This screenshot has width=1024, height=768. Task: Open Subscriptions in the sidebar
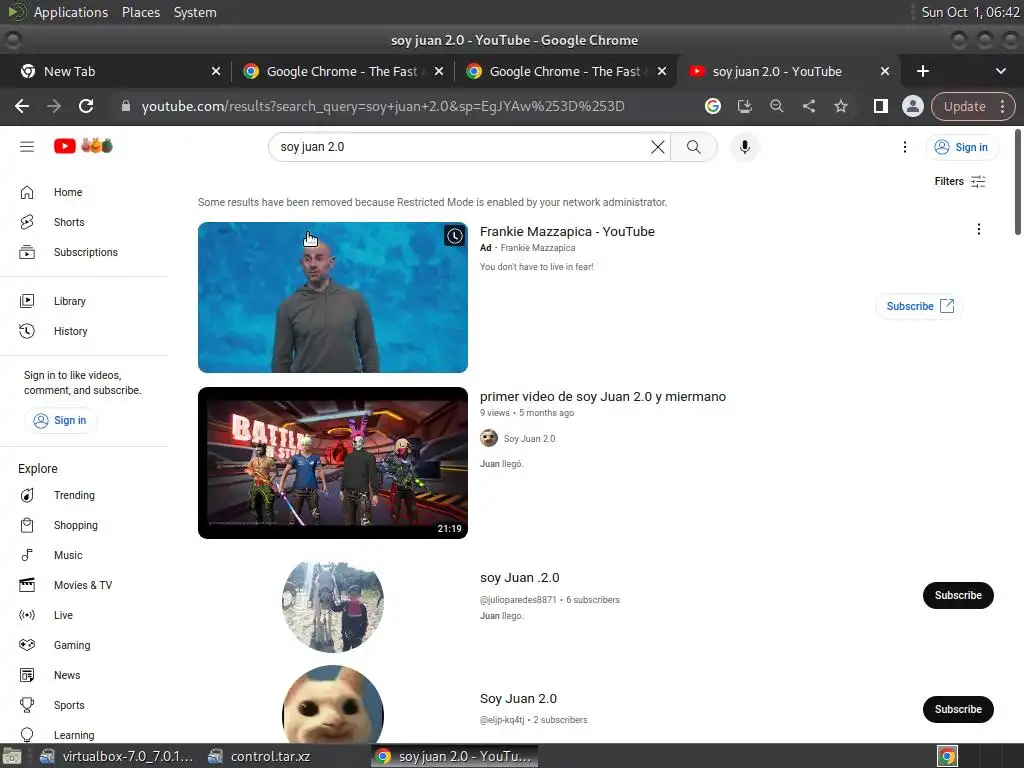point(86,252)
